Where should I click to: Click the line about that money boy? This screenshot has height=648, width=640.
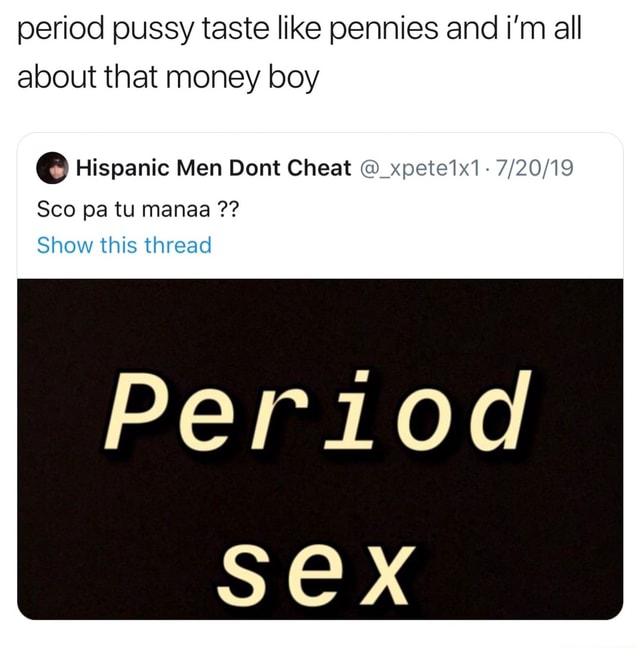click(168, 79)
